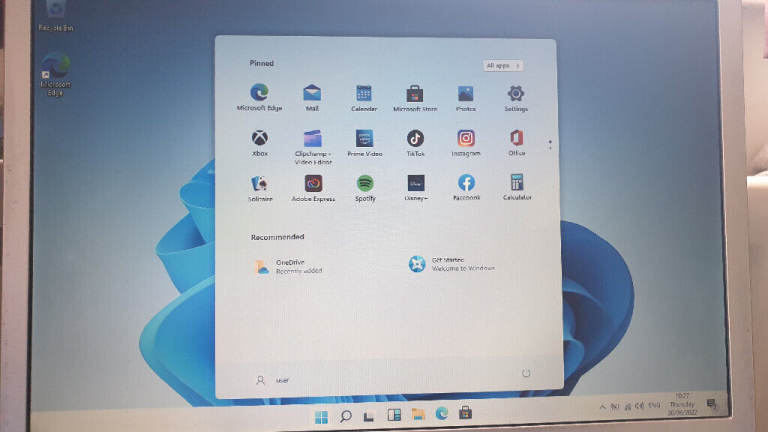Open Instagram in pinned apps
Screen dimensions: 768x432
(466, 138)
